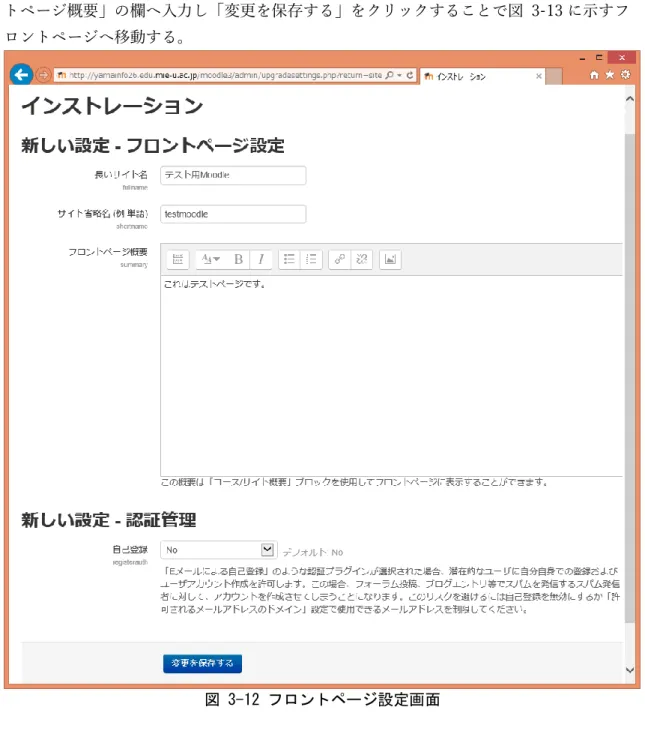Click the 自己登録 label

(130, 549)
